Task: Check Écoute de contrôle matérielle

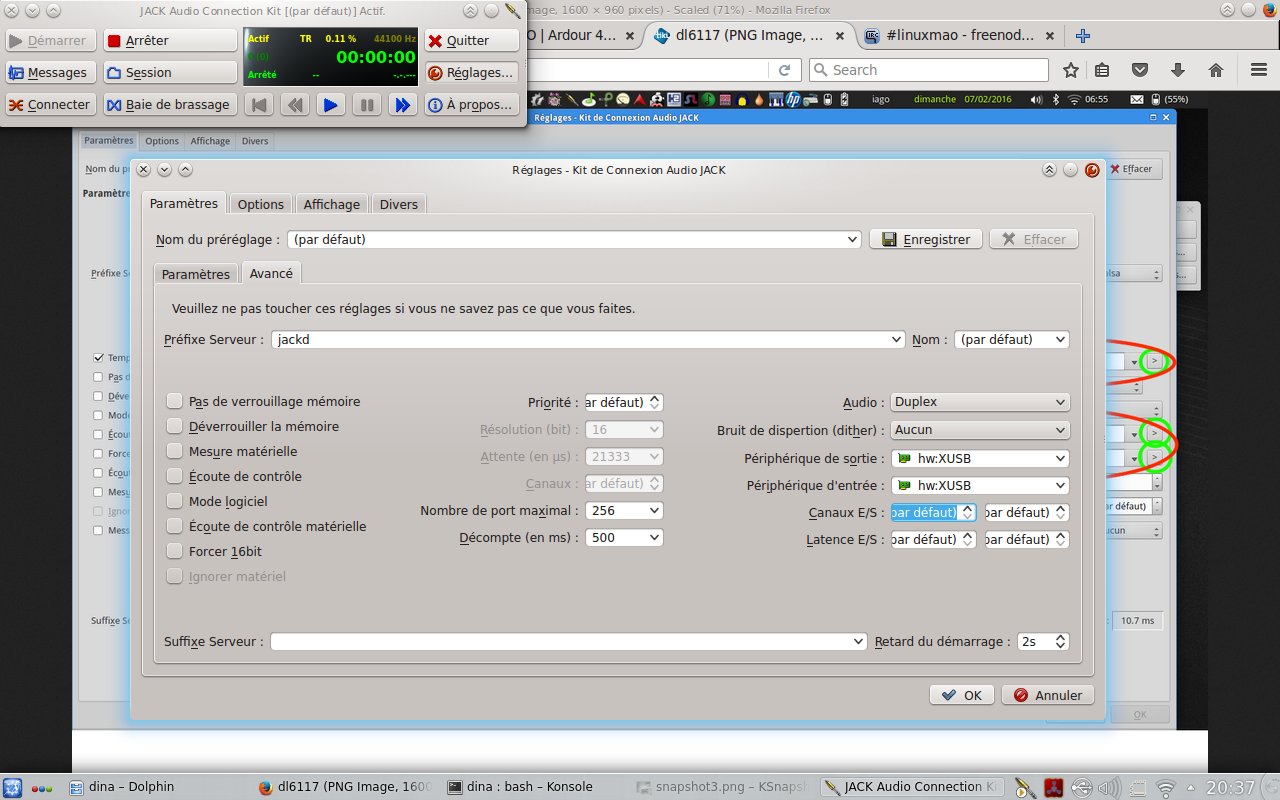Action: pos(175,526)
